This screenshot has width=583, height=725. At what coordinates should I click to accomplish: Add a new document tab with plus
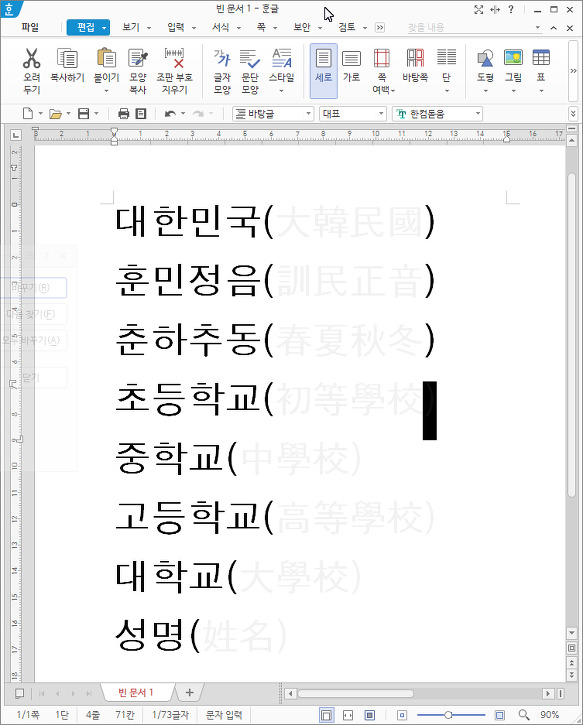point(189,692)
